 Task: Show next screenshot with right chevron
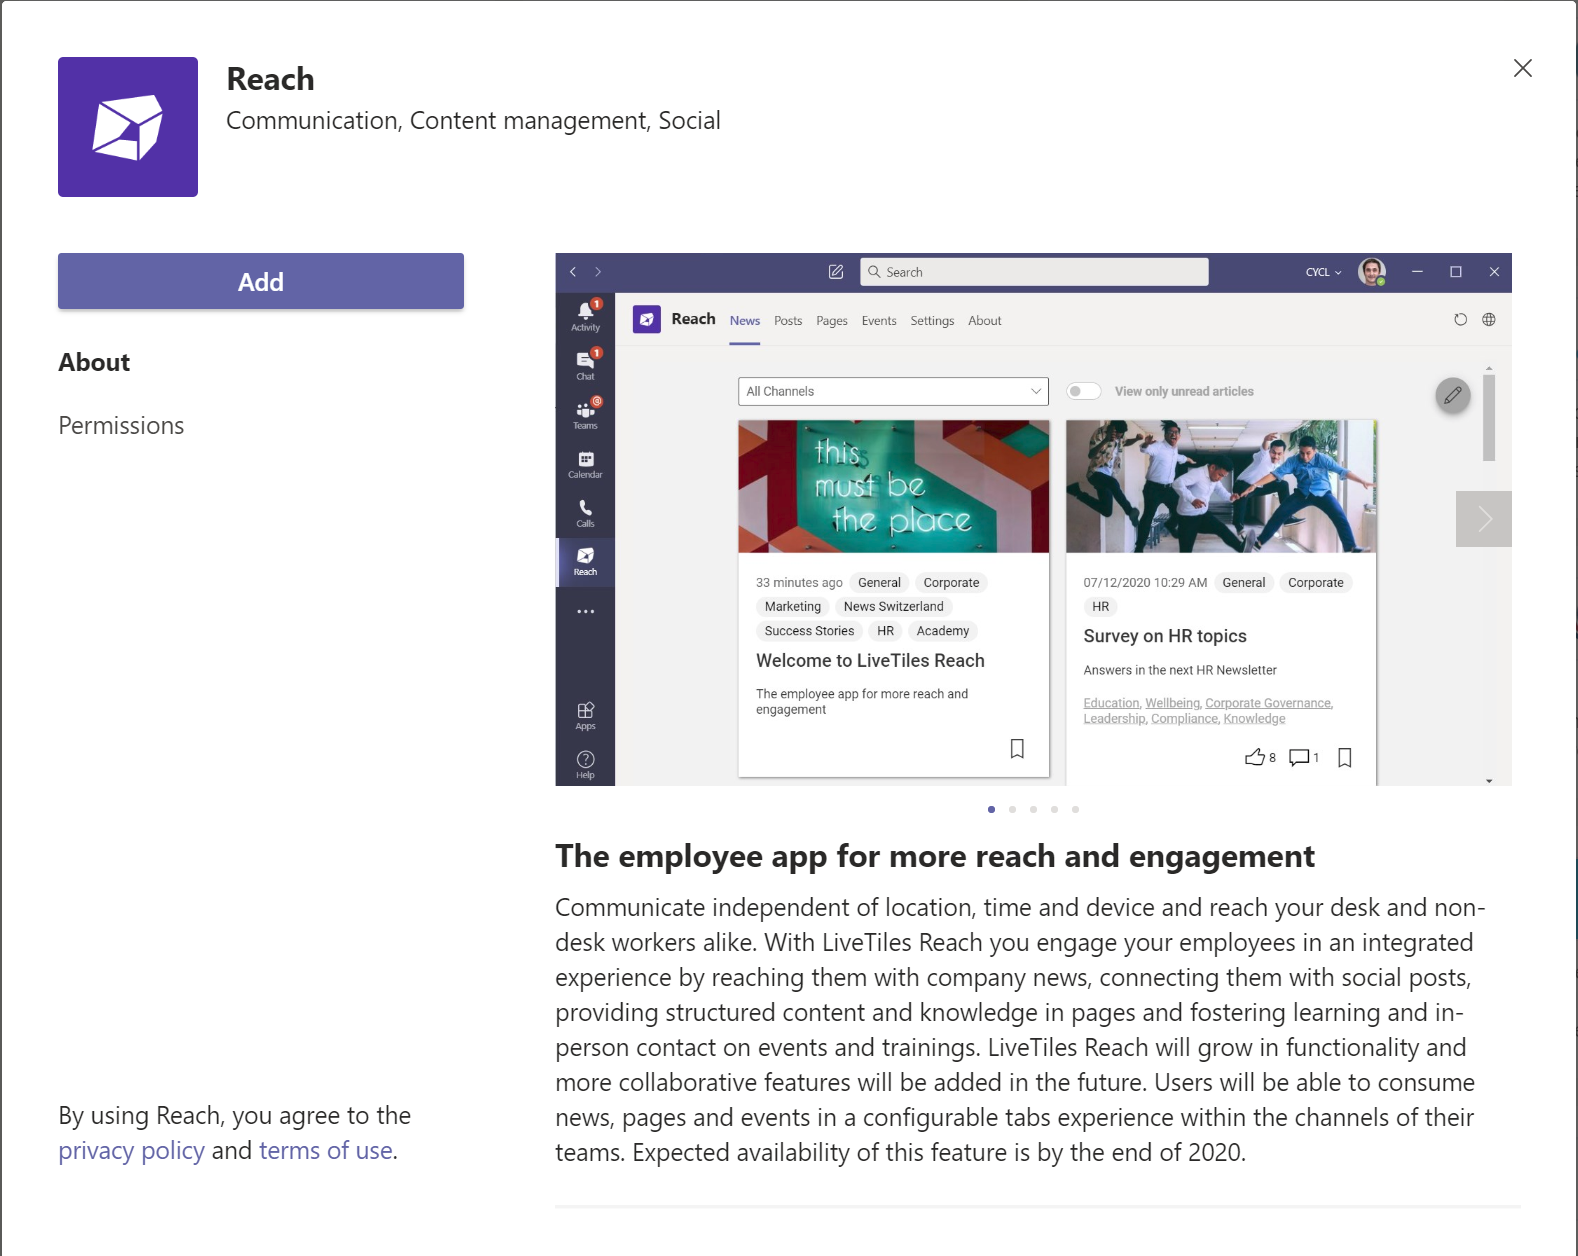1484,519
